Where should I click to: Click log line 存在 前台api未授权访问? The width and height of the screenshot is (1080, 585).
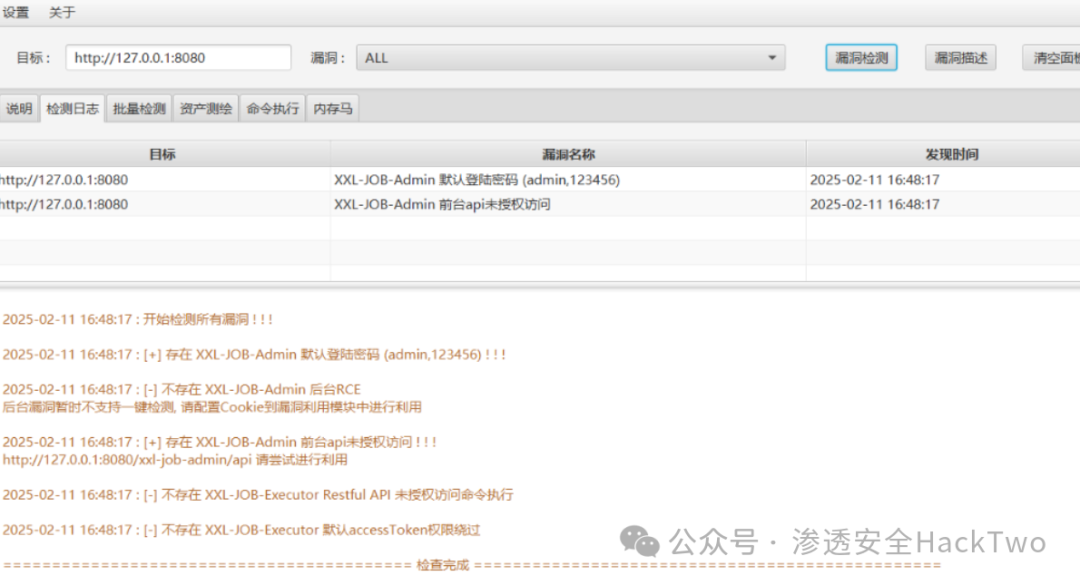coord(220,442)
